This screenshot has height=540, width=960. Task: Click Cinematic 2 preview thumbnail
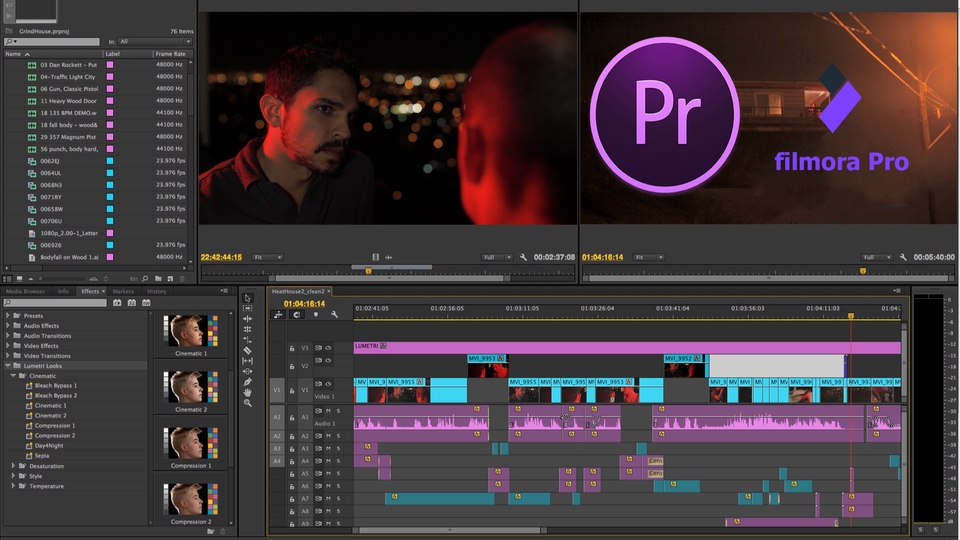(x=191, y=386)
